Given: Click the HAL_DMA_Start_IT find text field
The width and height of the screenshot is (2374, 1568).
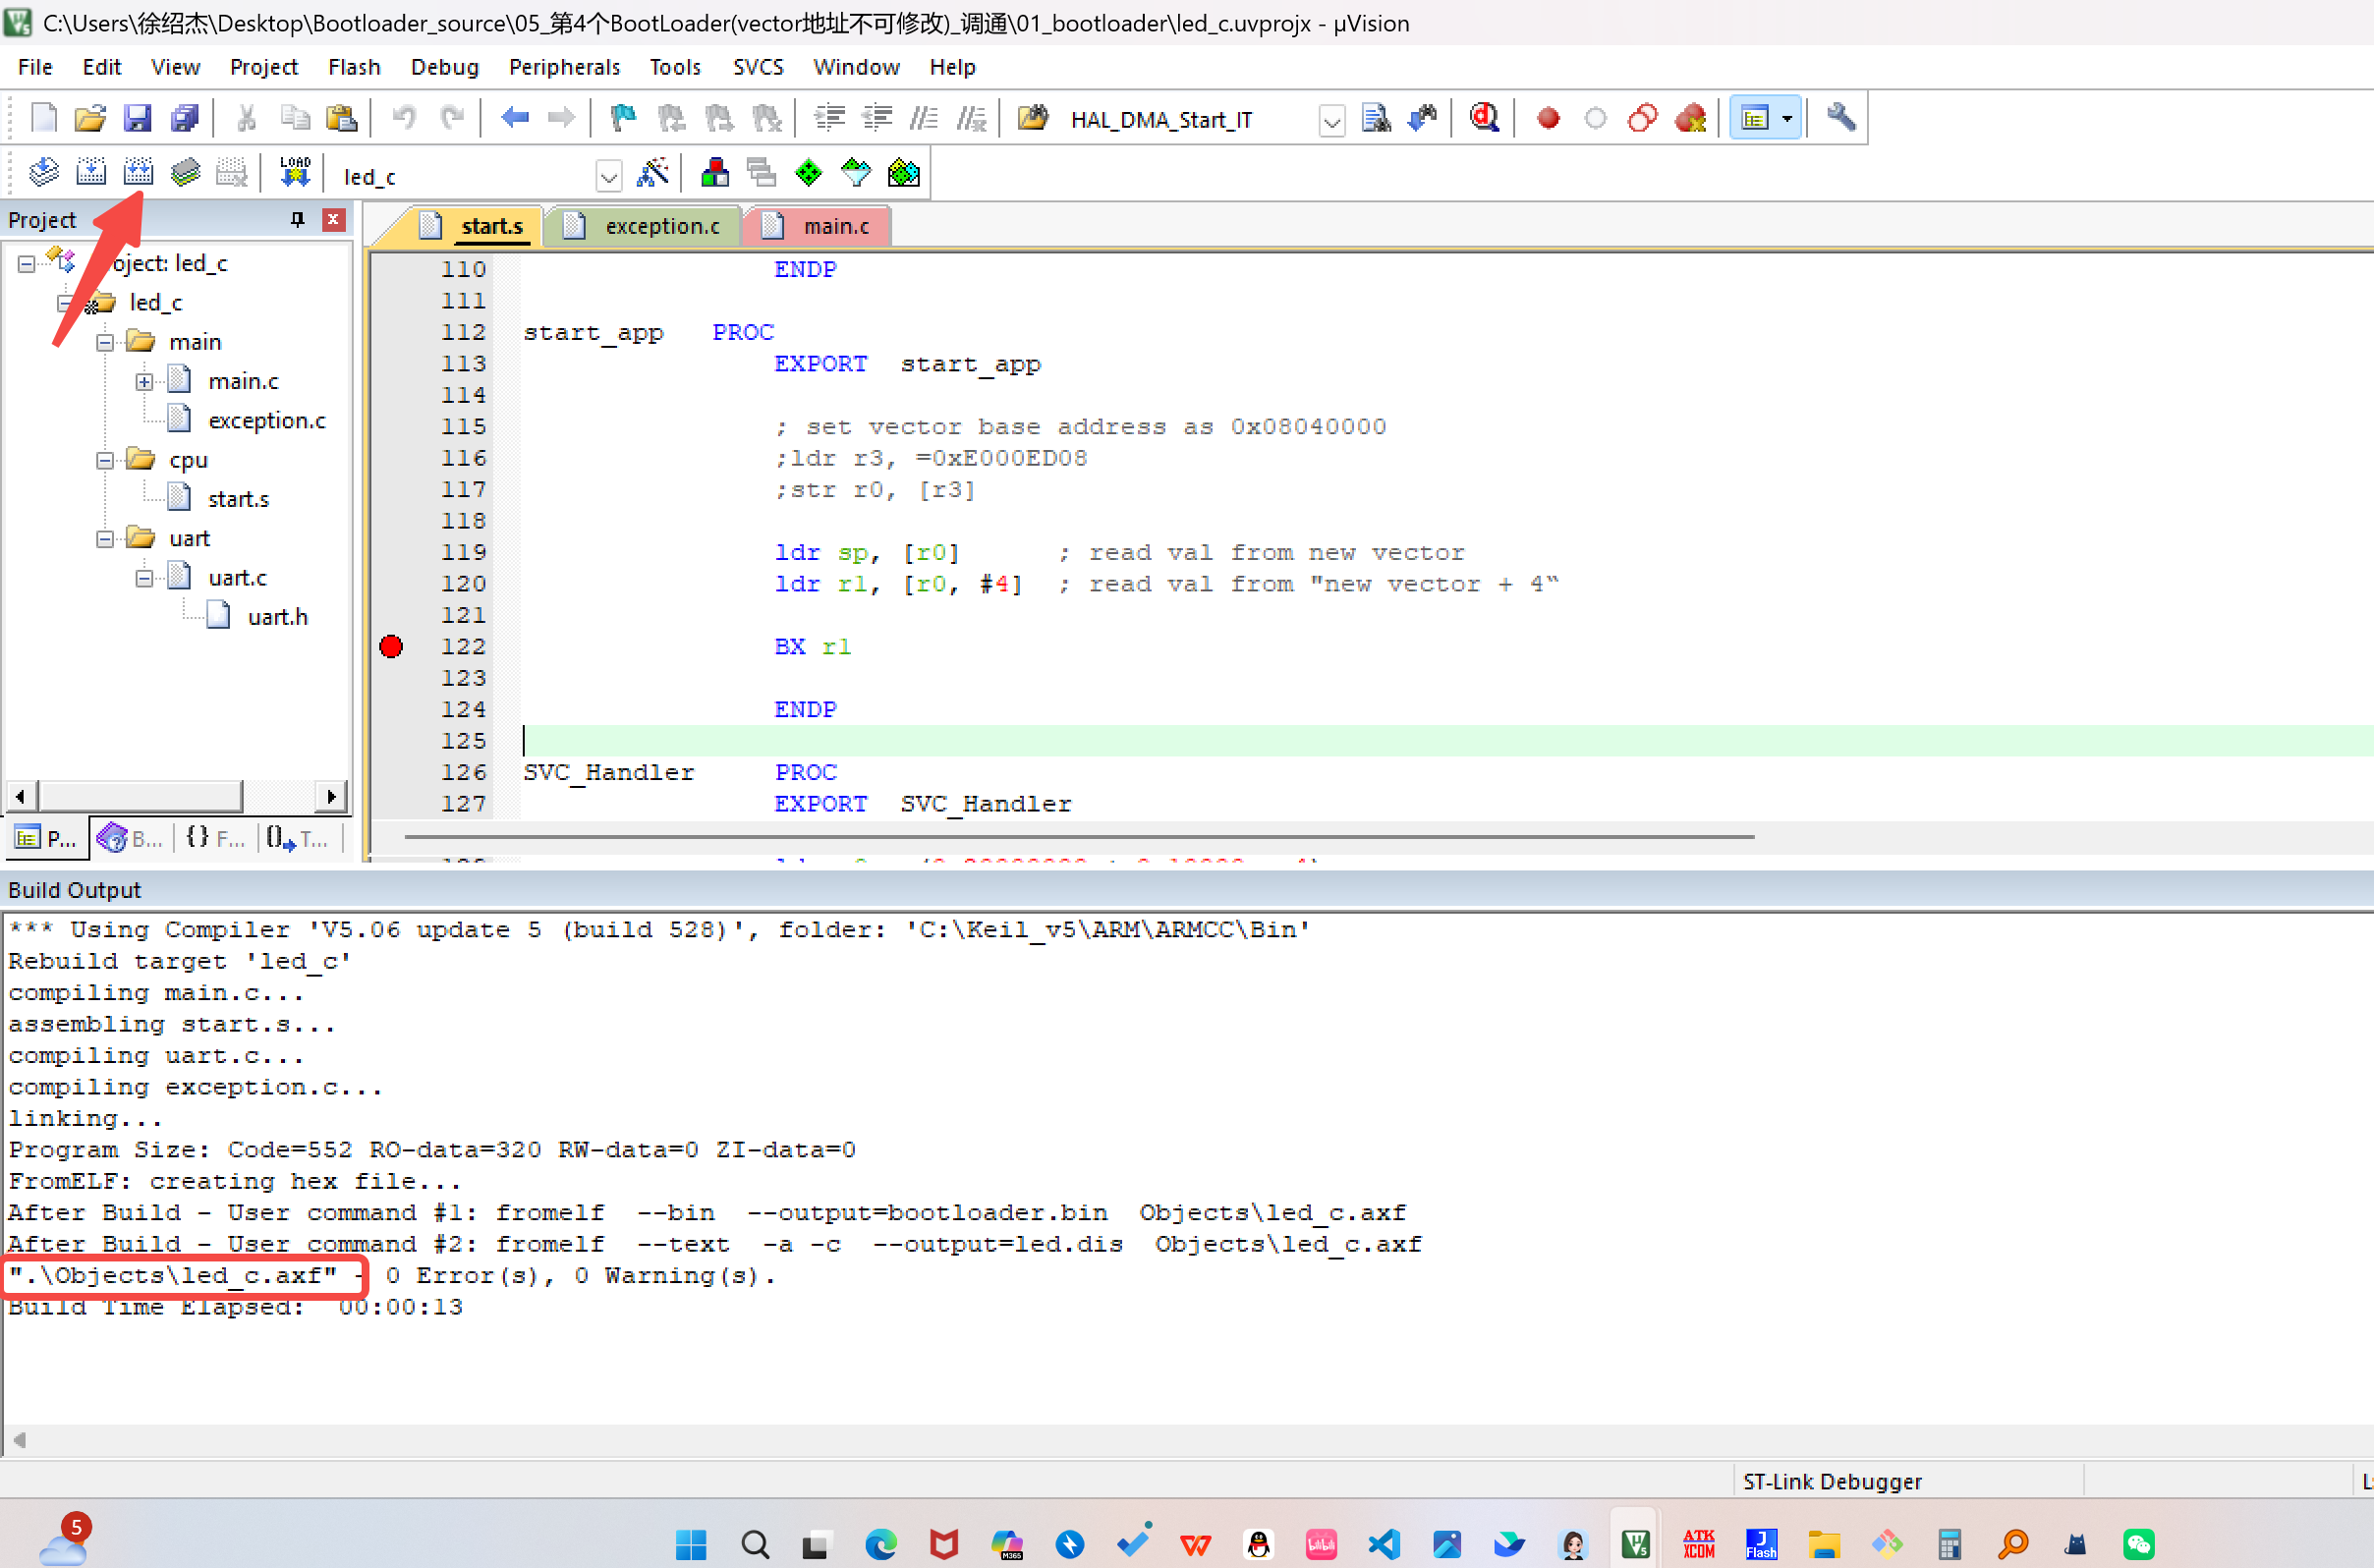Looking at the screenshot, I should (x=1190, y=120).
